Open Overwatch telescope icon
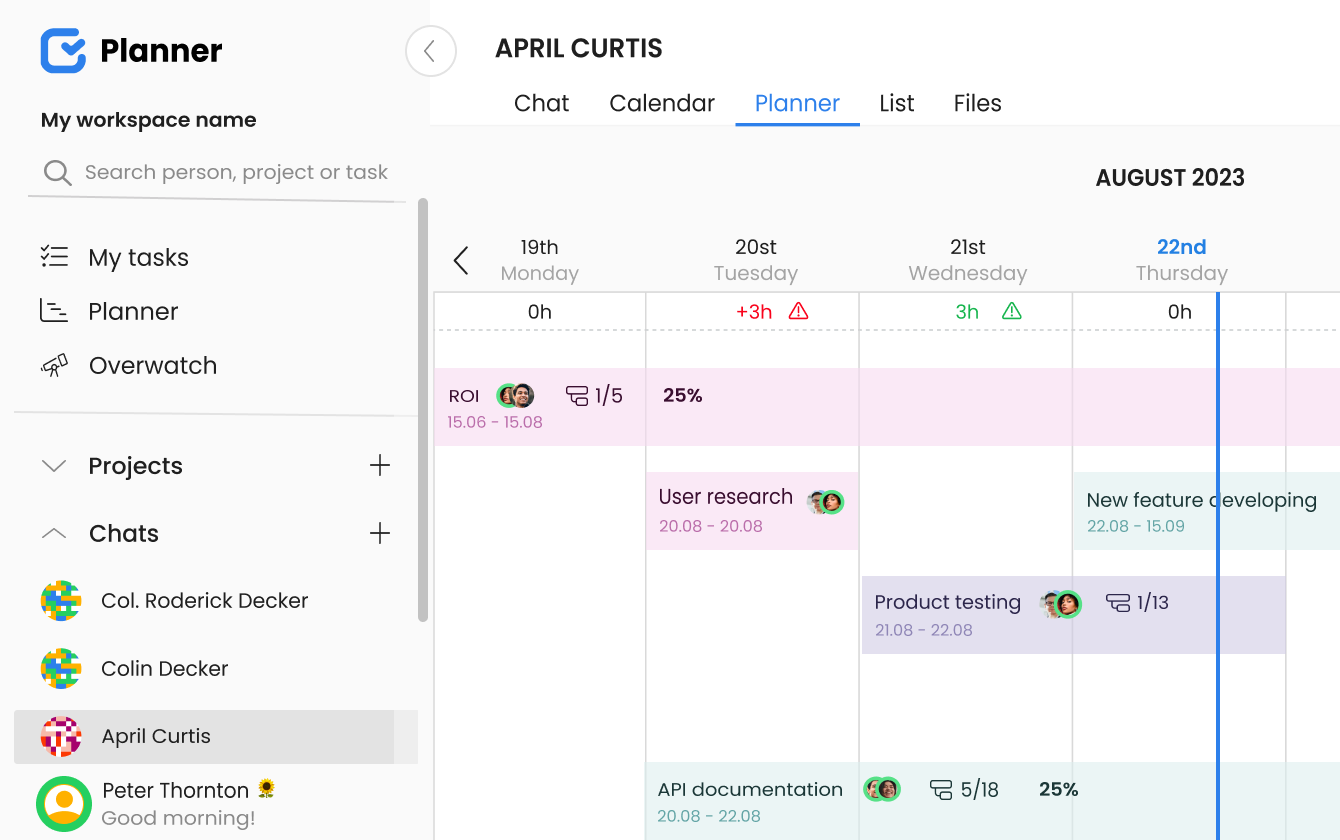The width and height of the screenshot is (1340, 840). coord(54,365)
